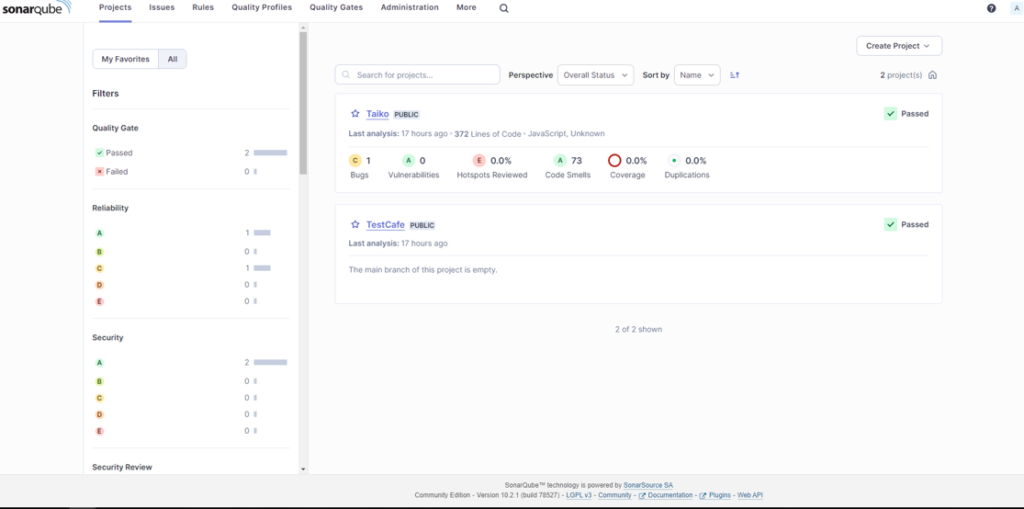The height and width of the screenshot is (509, 1024).
Task: Click the search magnifier icon in top navigation
Action: (x=504, y=8)
